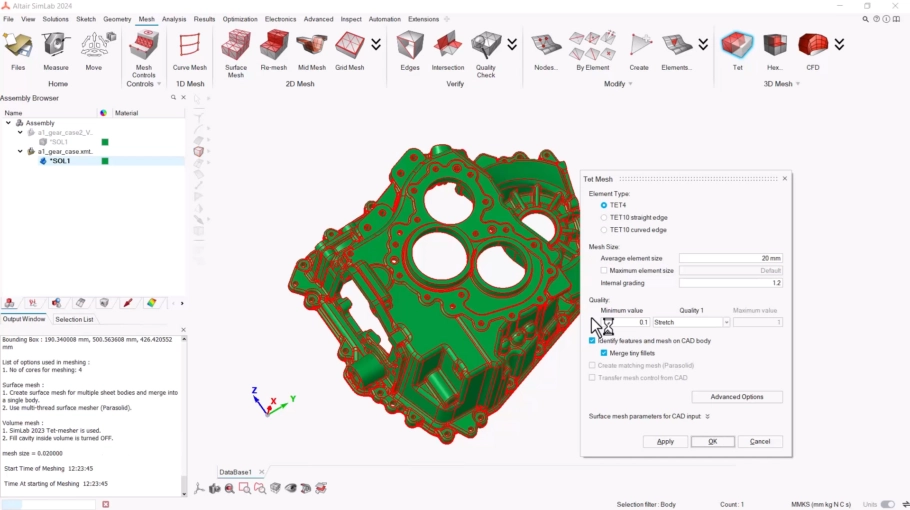
Task: Expand more 3D Mesh tools
Action: (839, 45)
